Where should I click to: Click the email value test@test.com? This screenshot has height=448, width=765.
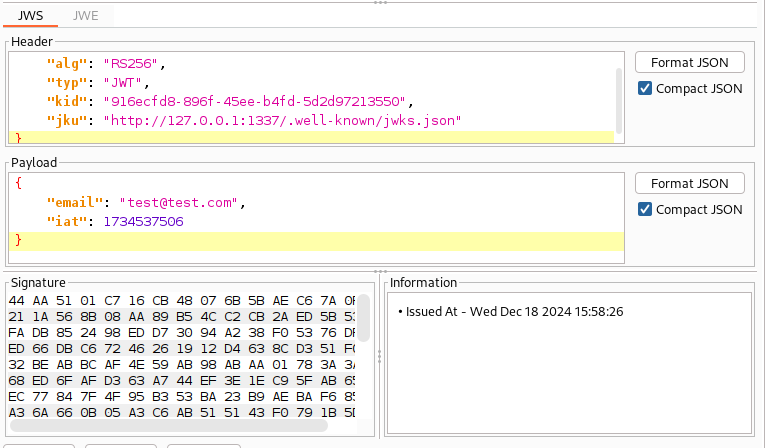click(181, 202)
